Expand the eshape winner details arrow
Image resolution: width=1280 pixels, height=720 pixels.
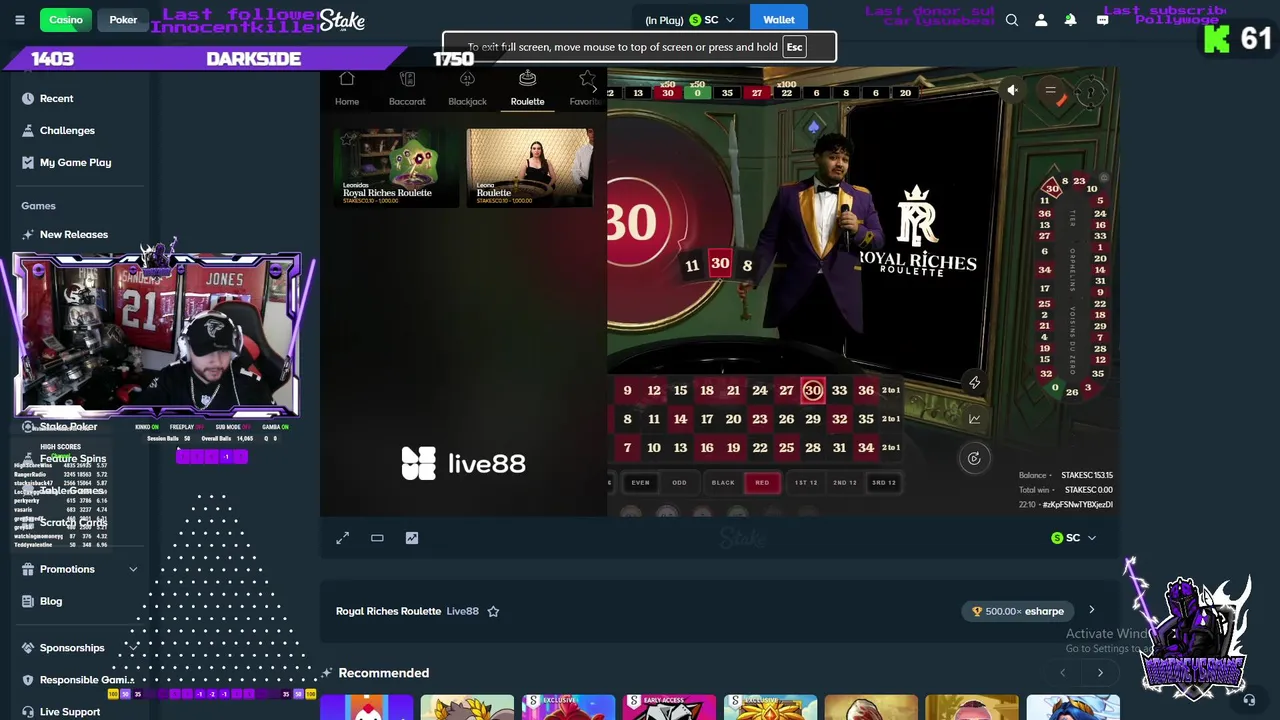point(1092,611)
